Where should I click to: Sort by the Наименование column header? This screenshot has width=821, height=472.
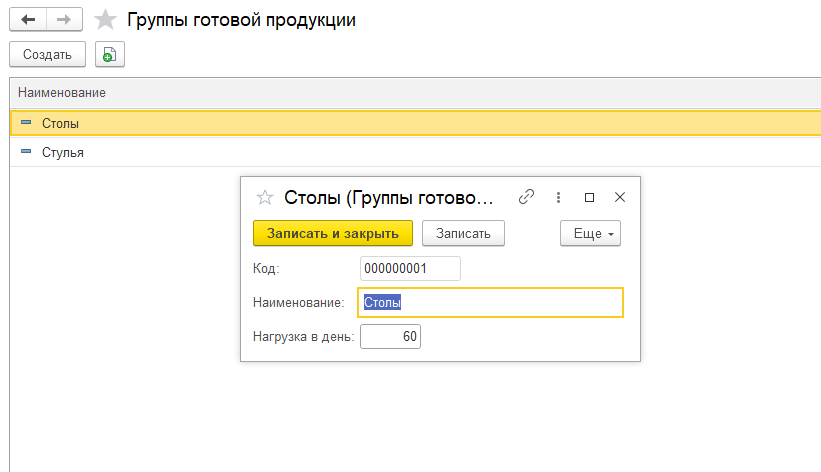(62, 93)
